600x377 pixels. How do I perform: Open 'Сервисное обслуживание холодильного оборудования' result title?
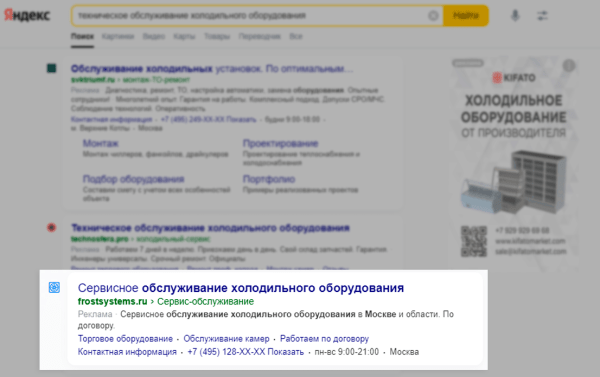coord(241,288)
